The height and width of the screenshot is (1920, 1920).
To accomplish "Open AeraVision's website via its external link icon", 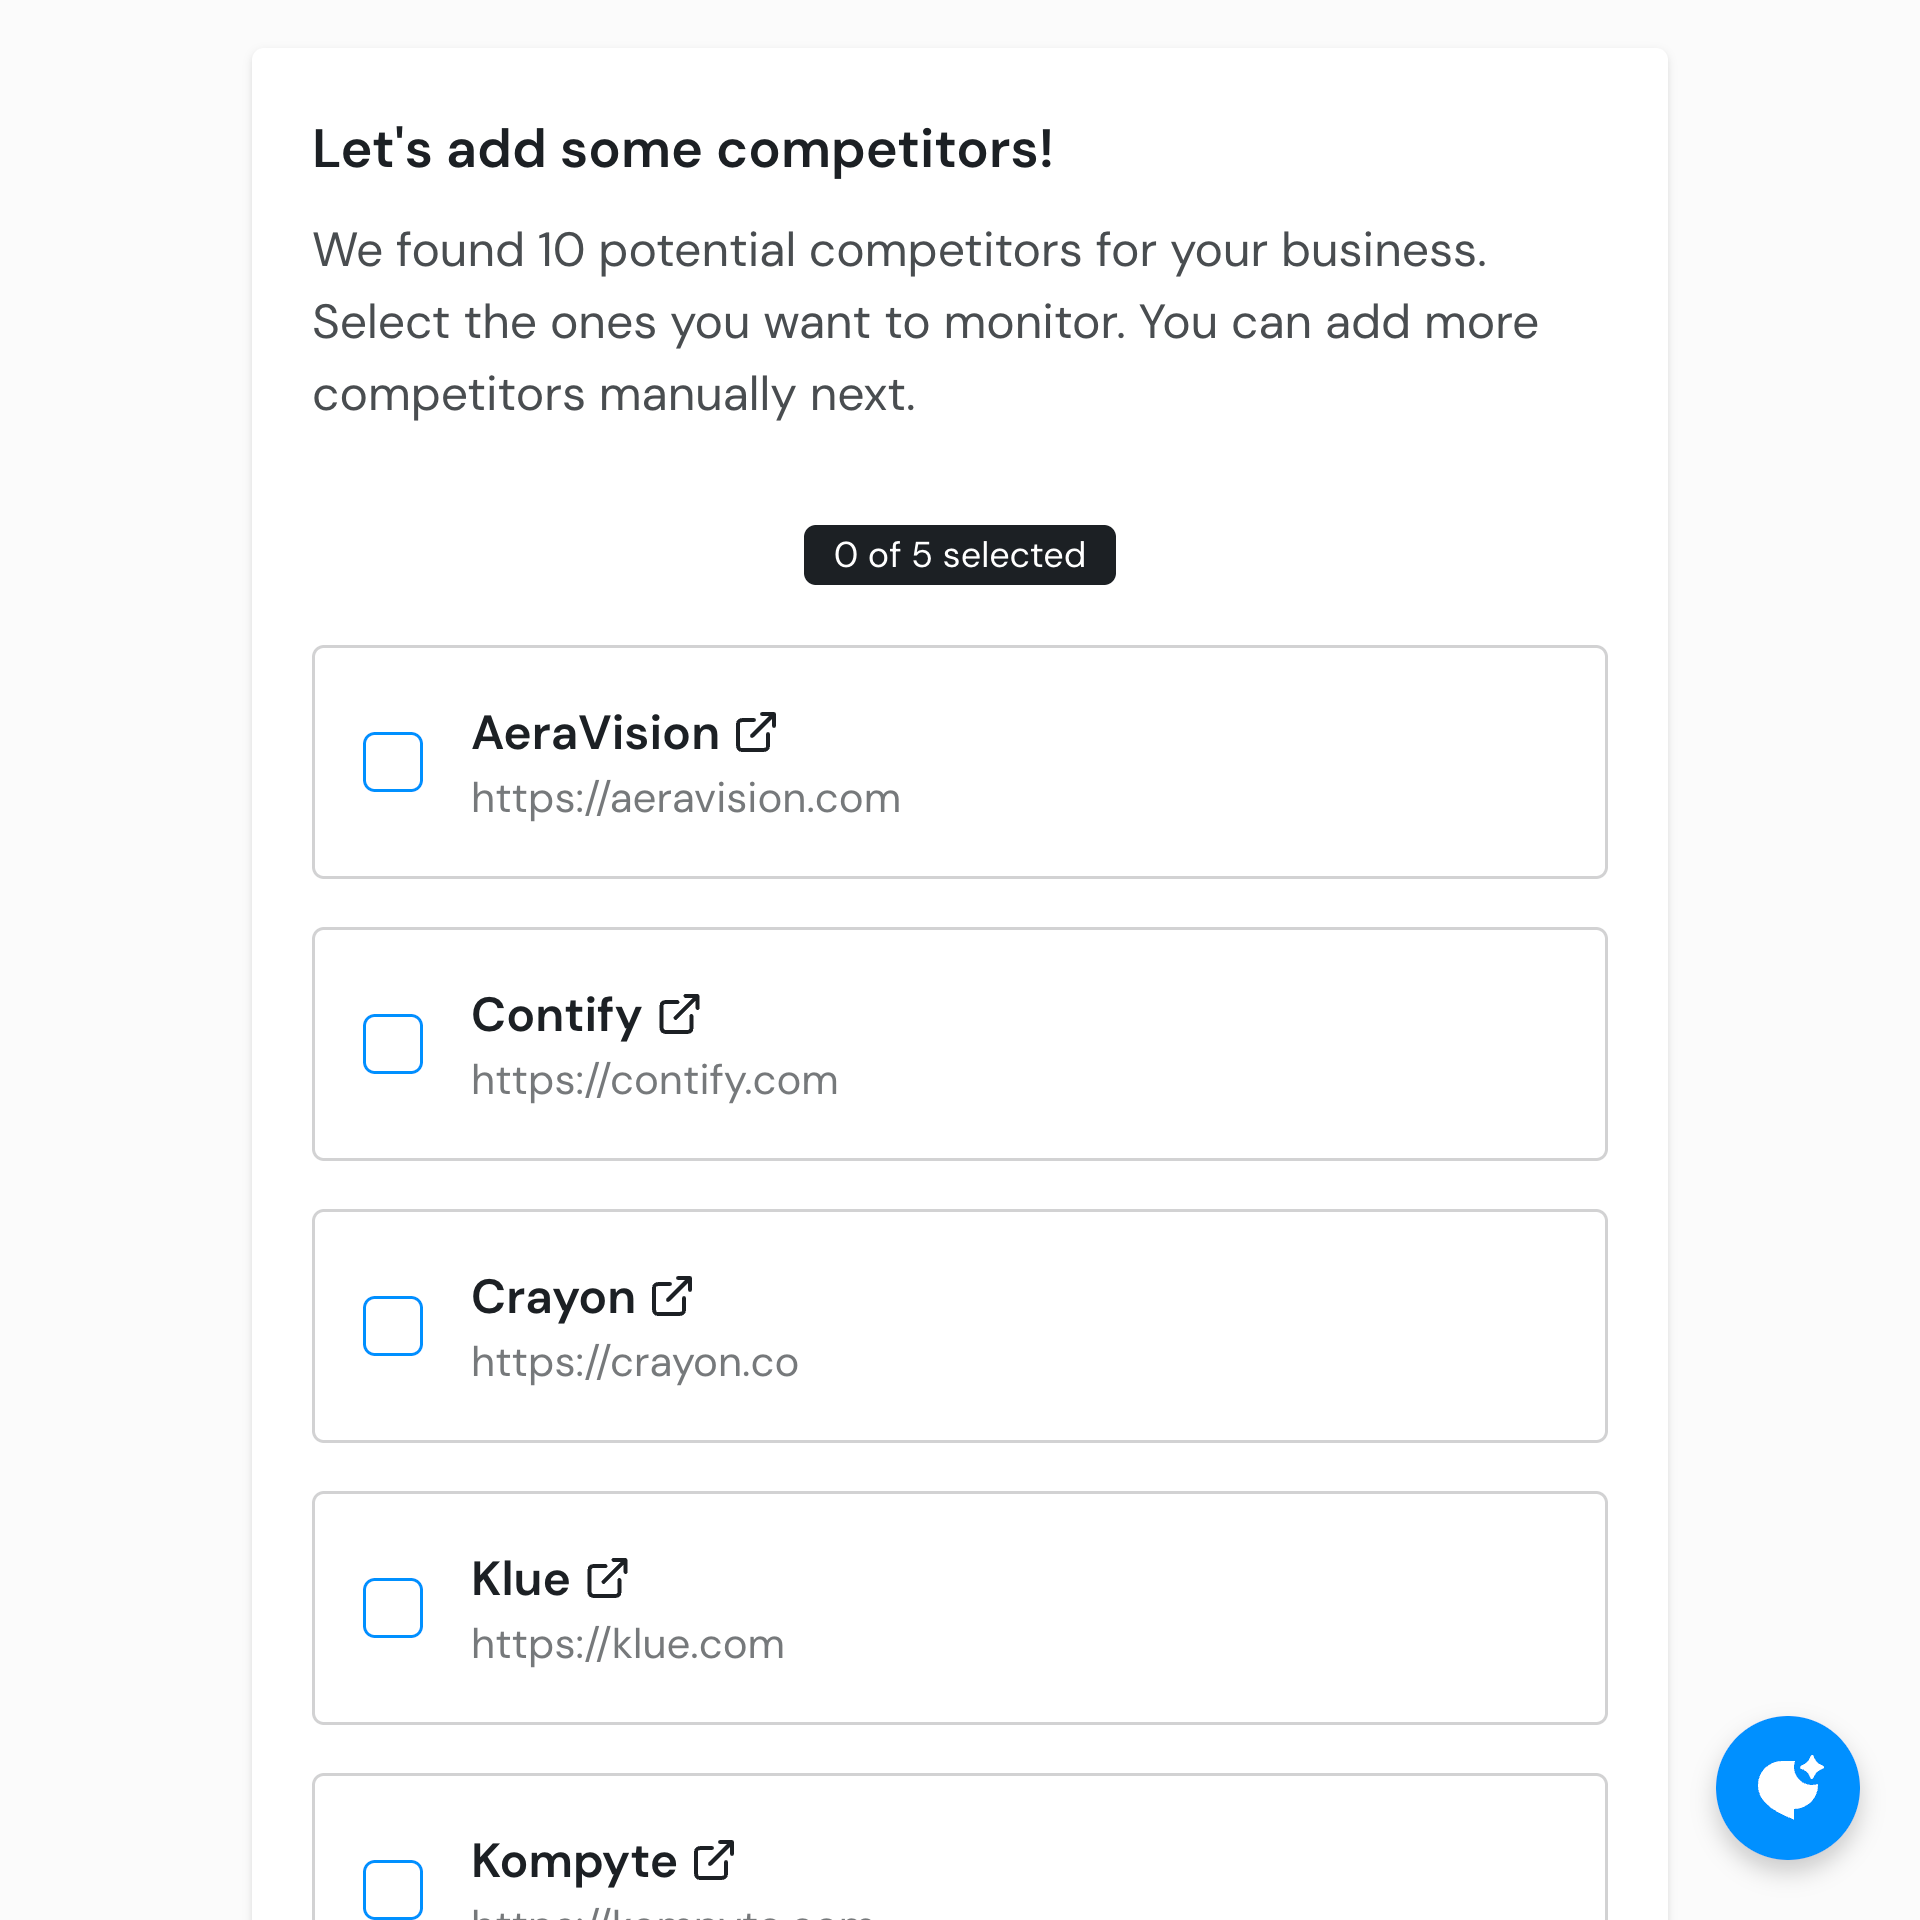I will [x=756, y=732].
